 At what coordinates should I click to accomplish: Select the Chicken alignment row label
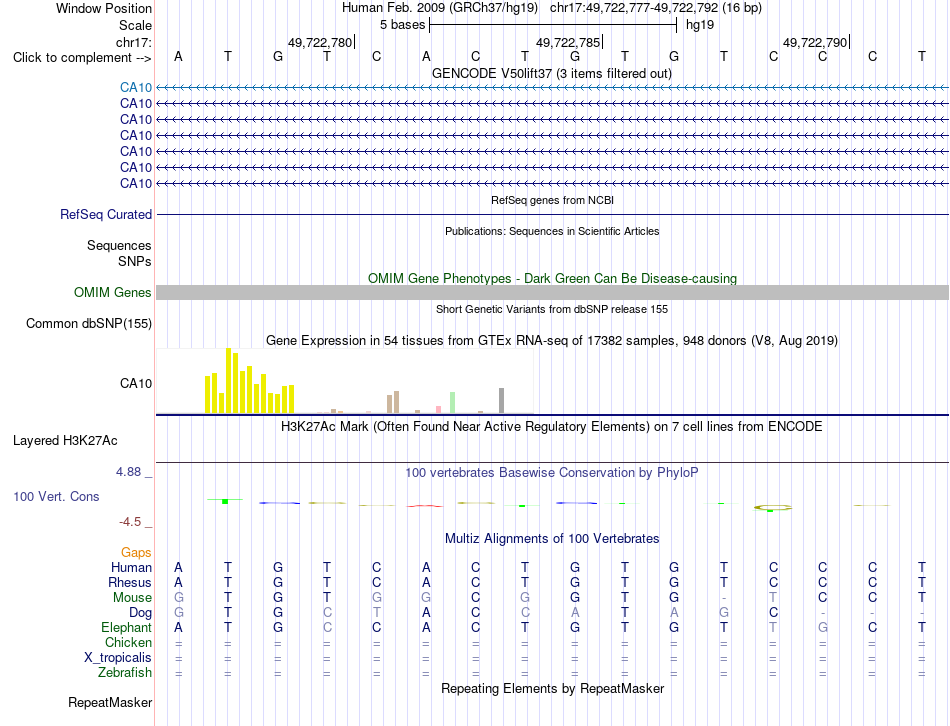[x=128, y=642]
